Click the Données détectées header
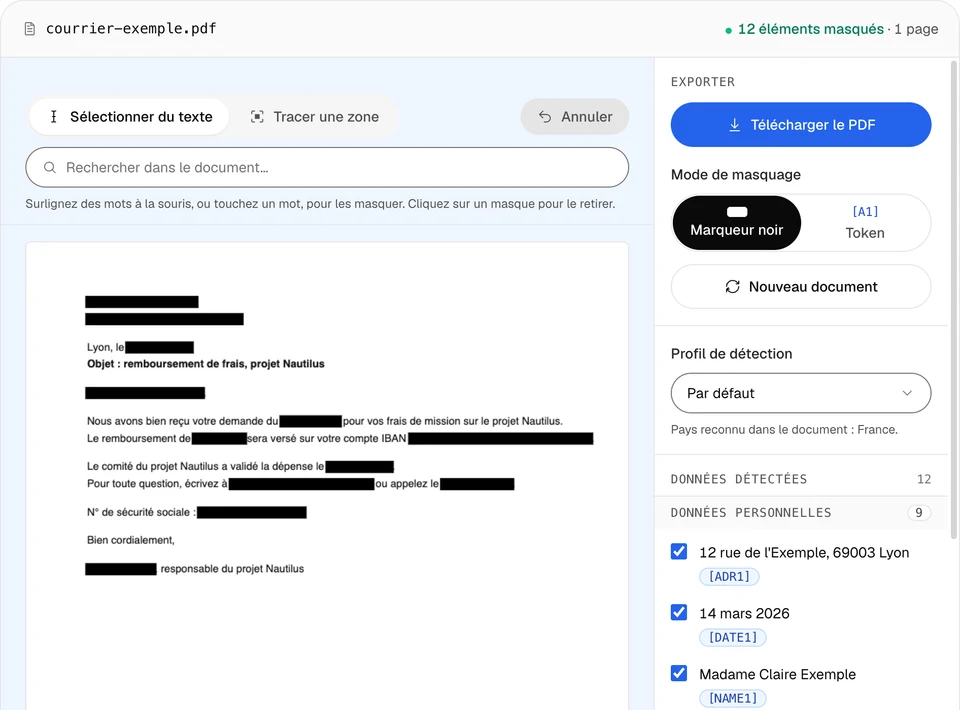The height and width of the screenshot is (710, 960). tap(739, 479)
